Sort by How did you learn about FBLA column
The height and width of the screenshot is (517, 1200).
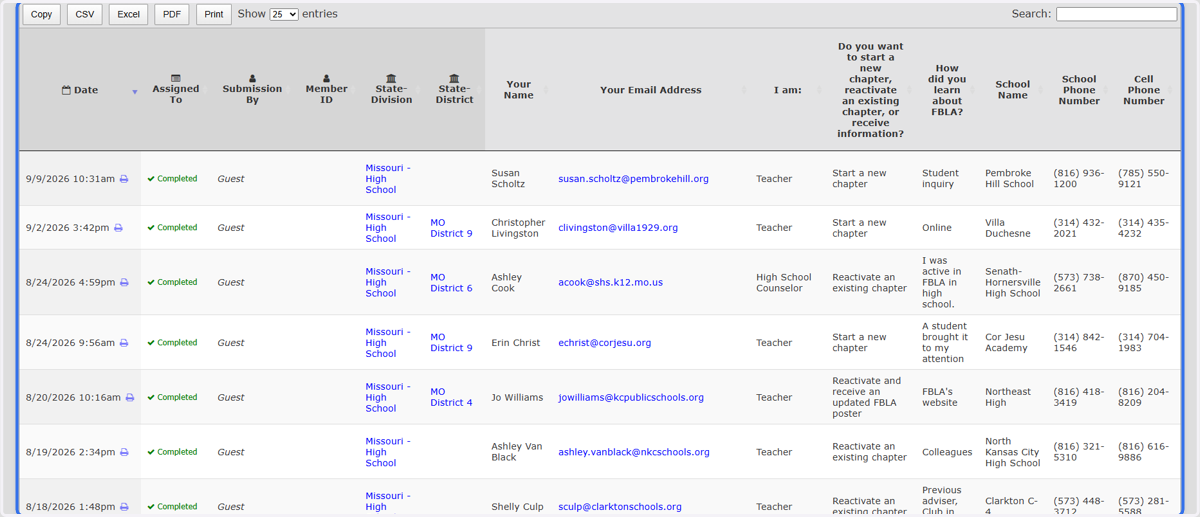[947, 90]
